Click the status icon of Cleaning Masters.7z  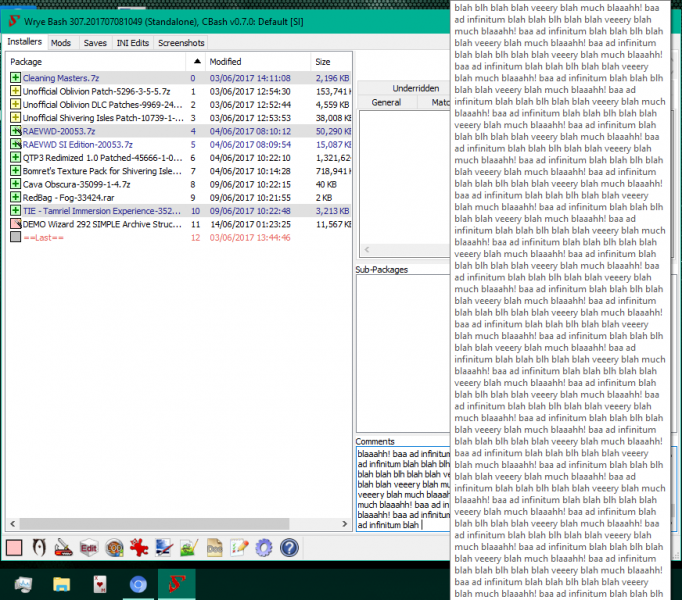click(x=16, y=78)
